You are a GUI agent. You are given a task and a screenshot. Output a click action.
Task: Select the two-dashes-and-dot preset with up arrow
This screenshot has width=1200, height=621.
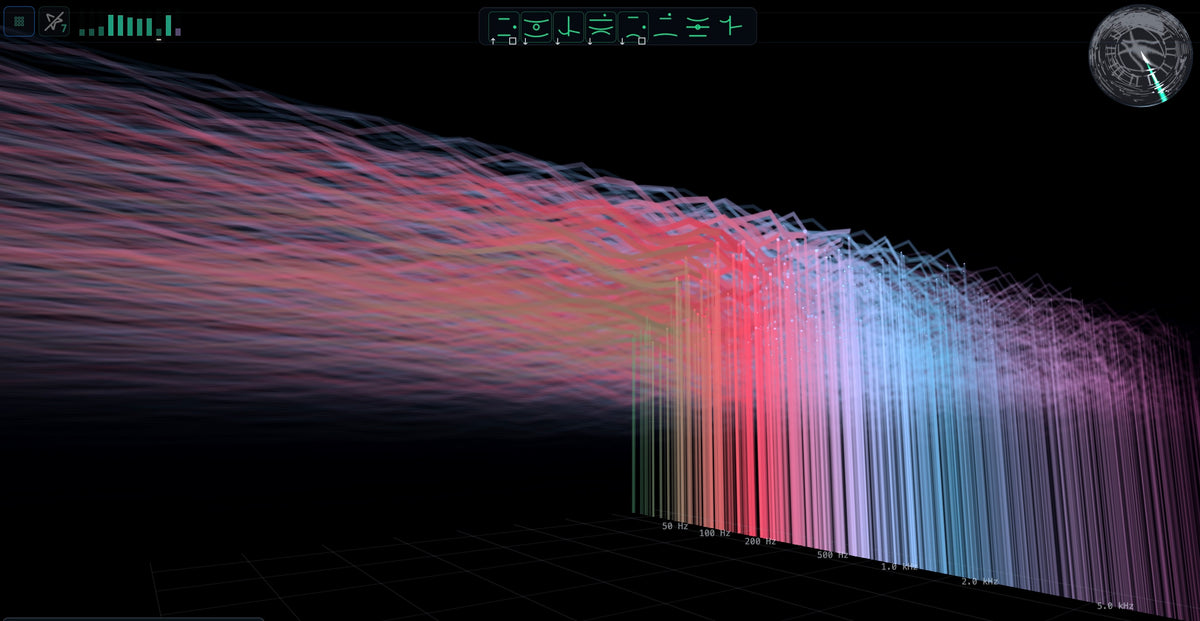503,27
